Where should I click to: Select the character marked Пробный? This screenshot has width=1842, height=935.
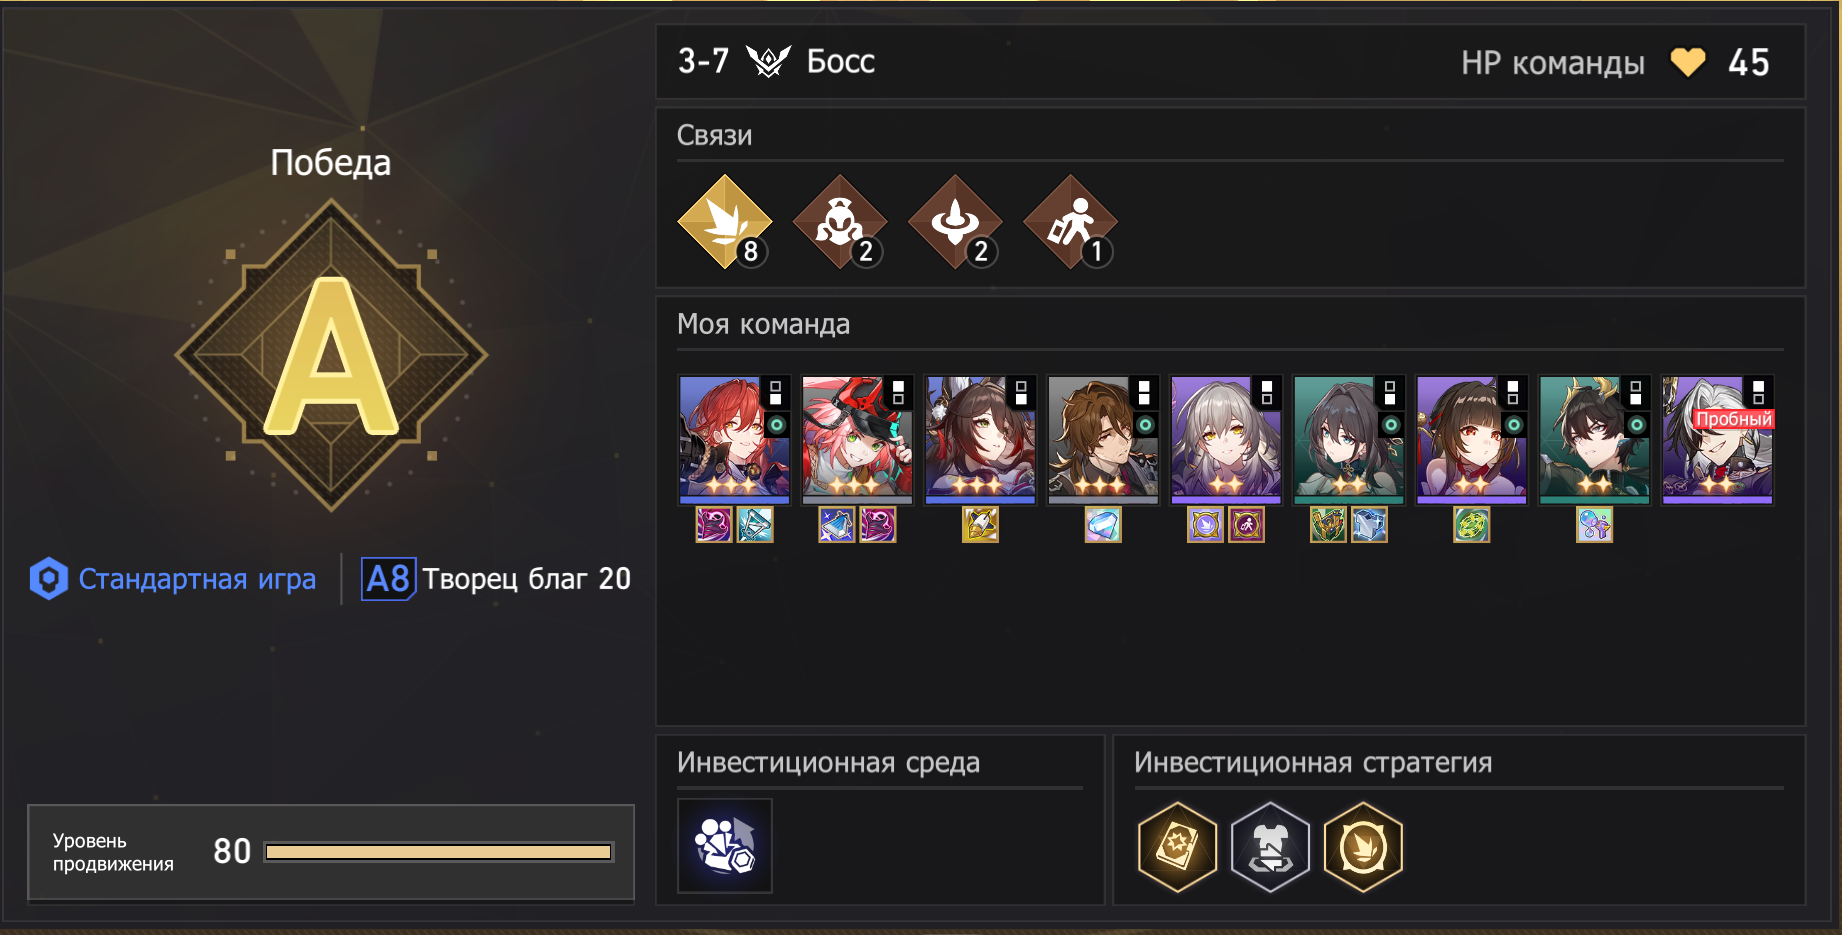(x=1718, y=440)
